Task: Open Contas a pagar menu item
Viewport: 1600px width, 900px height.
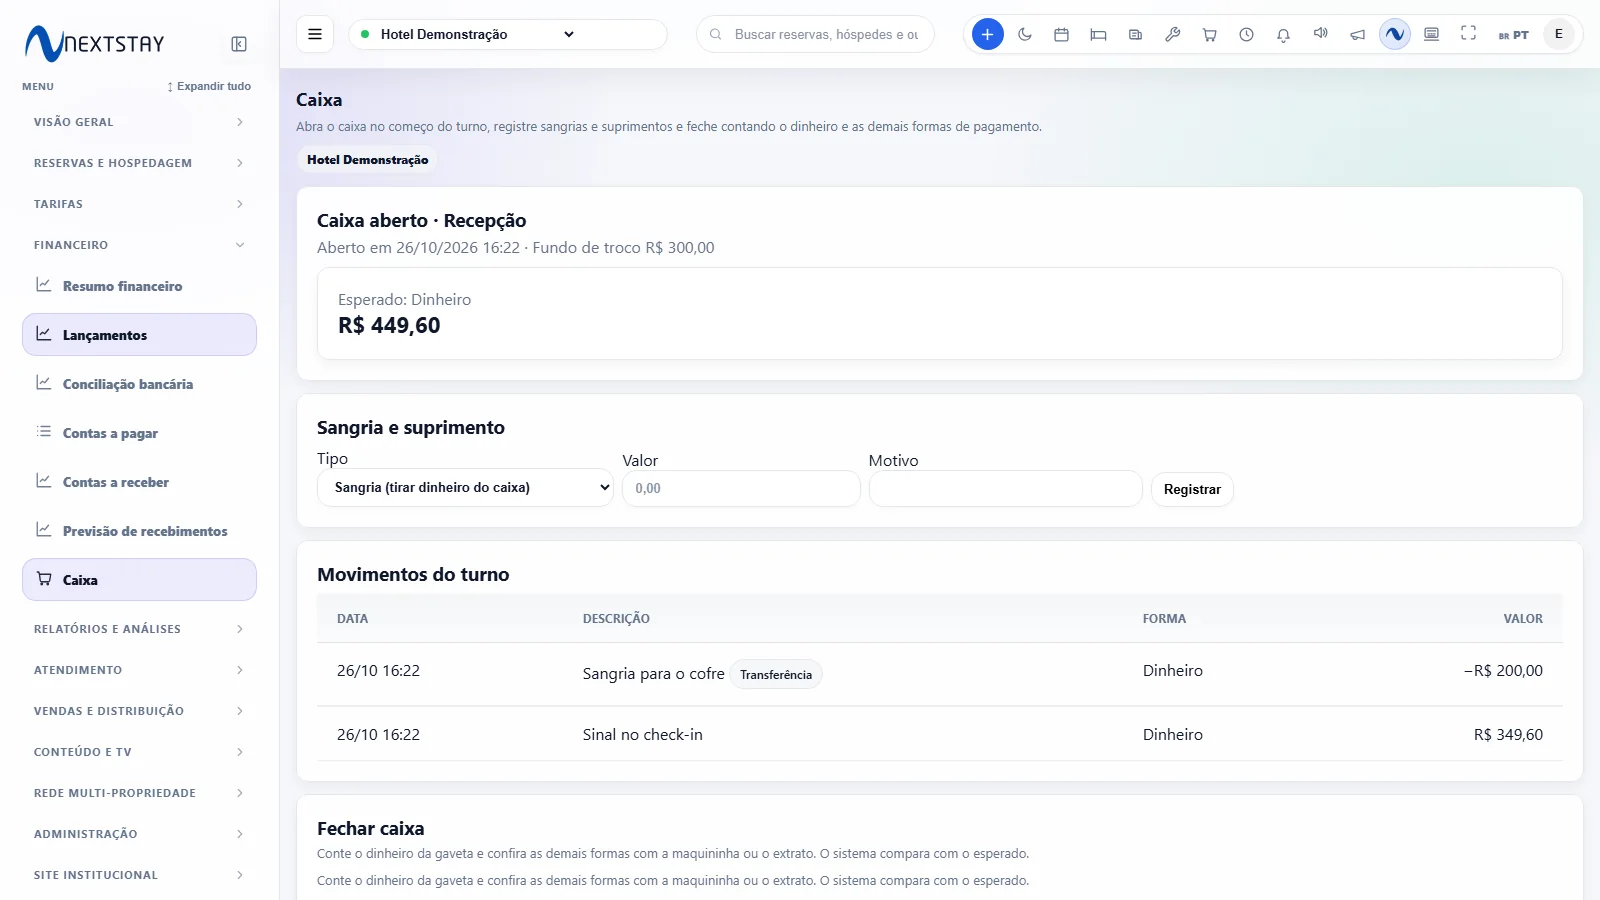Action: click(139, 433)
